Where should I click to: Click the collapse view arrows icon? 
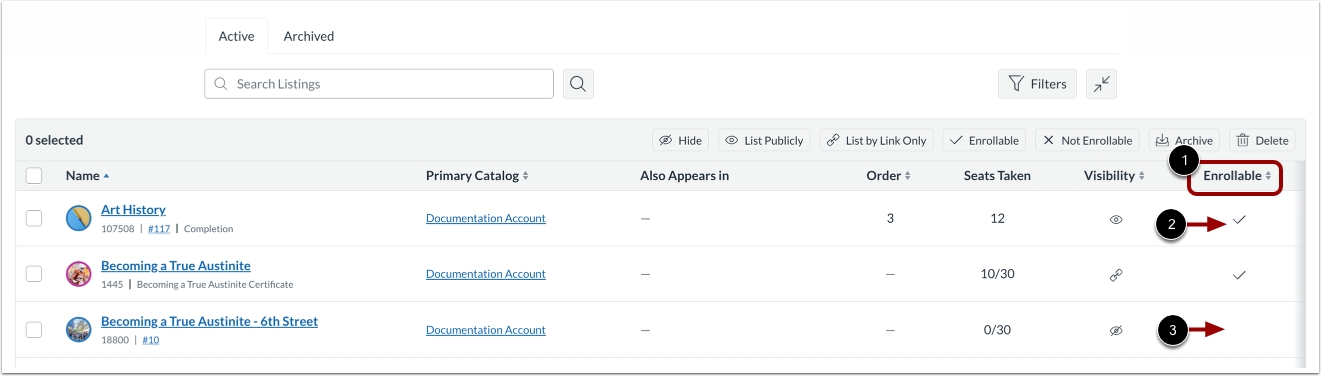(1102, 84)
